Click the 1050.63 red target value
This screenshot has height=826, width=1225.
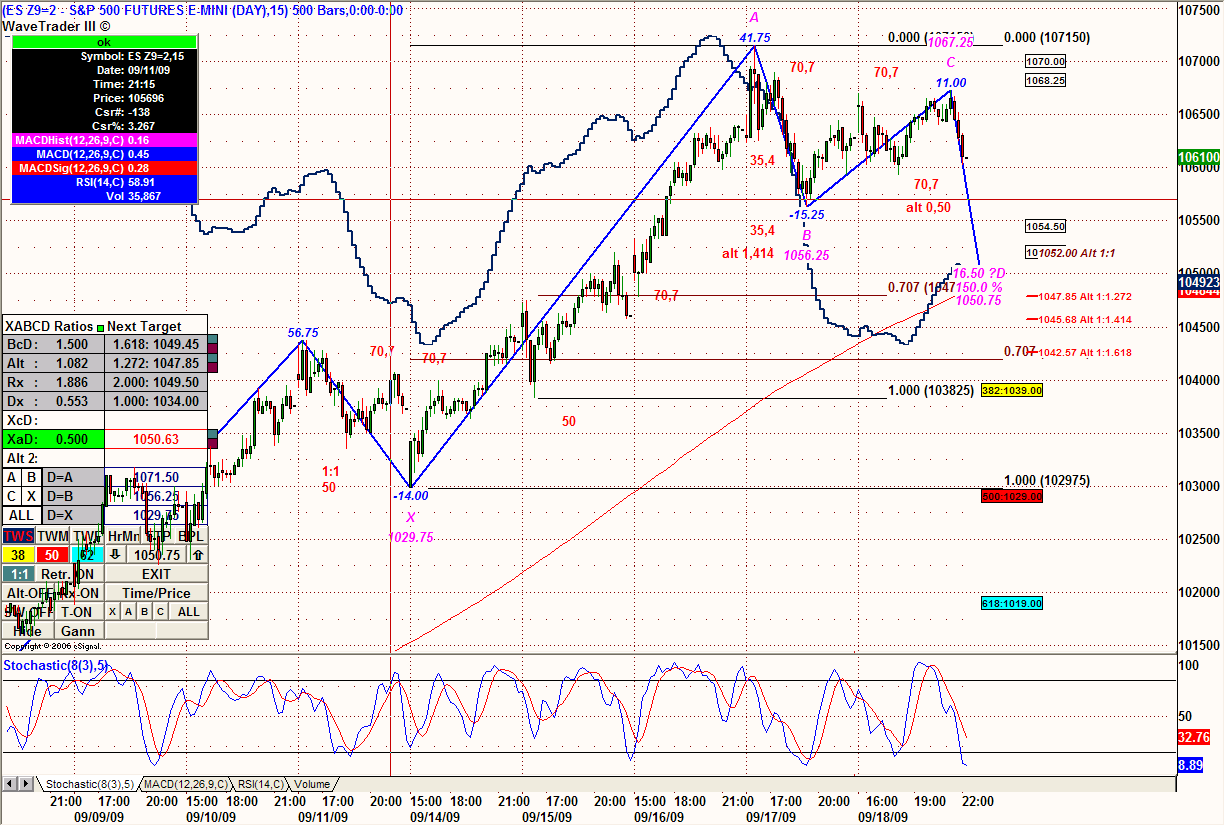point(155,439)
